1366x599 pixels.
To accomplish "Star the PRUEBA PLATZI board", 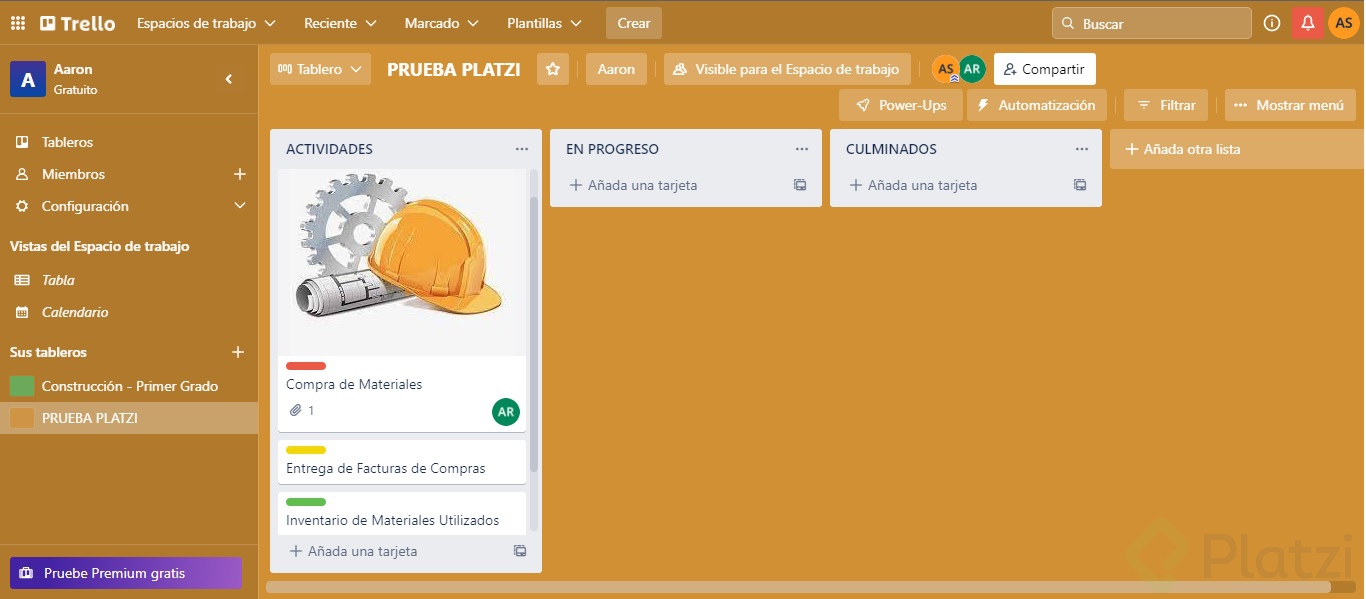I will click(553, 69).
